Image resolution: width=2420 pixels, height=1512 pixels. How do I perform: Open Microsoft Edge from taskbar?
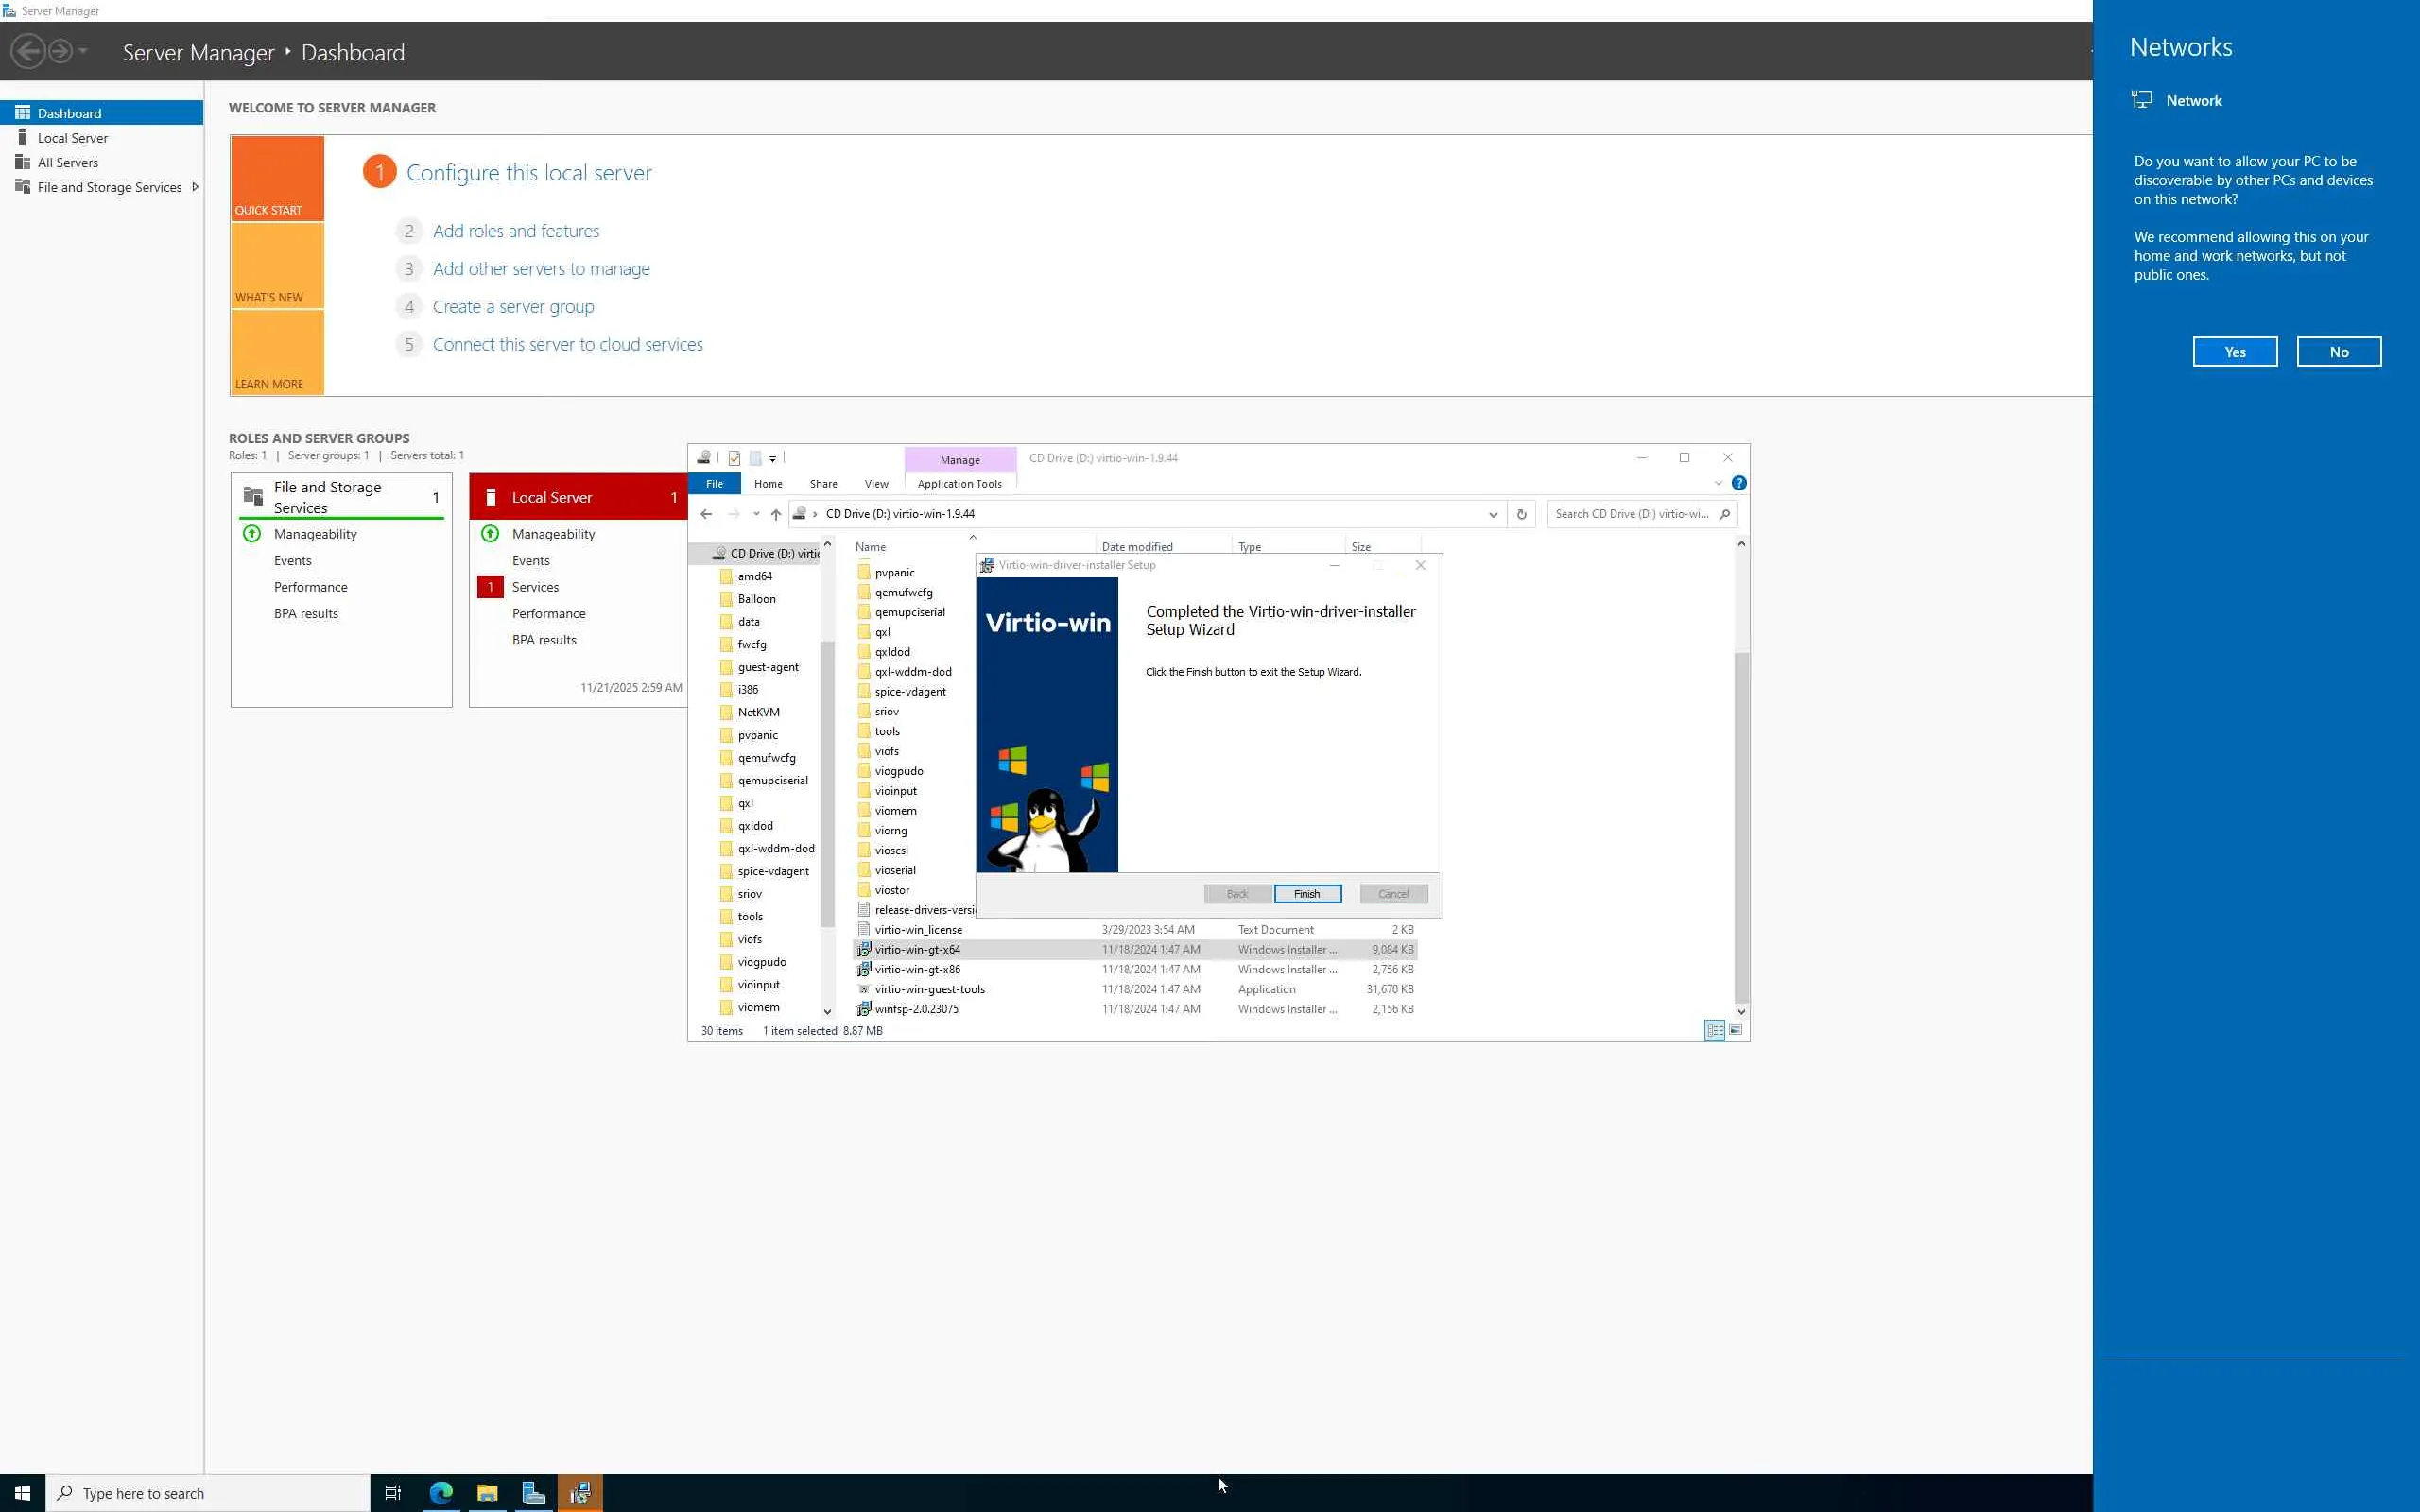click(441, 1493)
